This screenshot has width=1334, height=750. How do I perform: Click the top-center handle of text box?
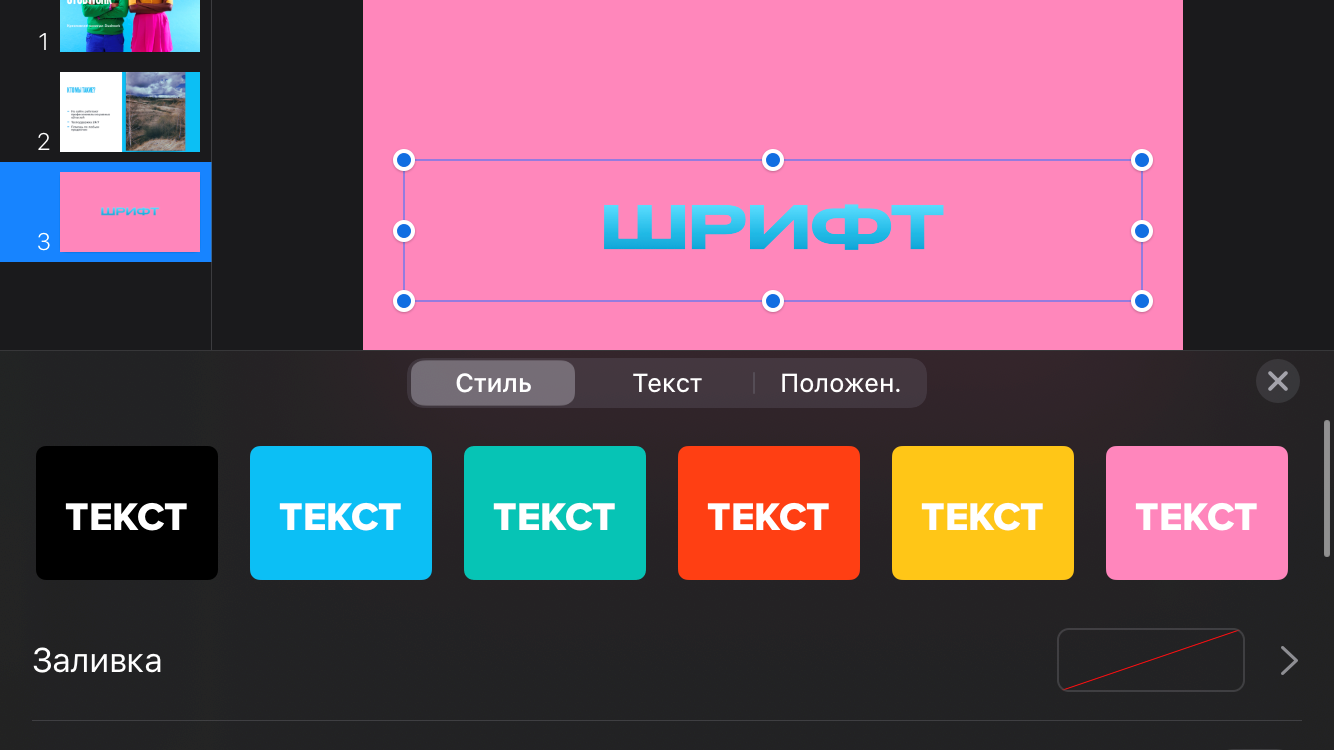point(773,160)
